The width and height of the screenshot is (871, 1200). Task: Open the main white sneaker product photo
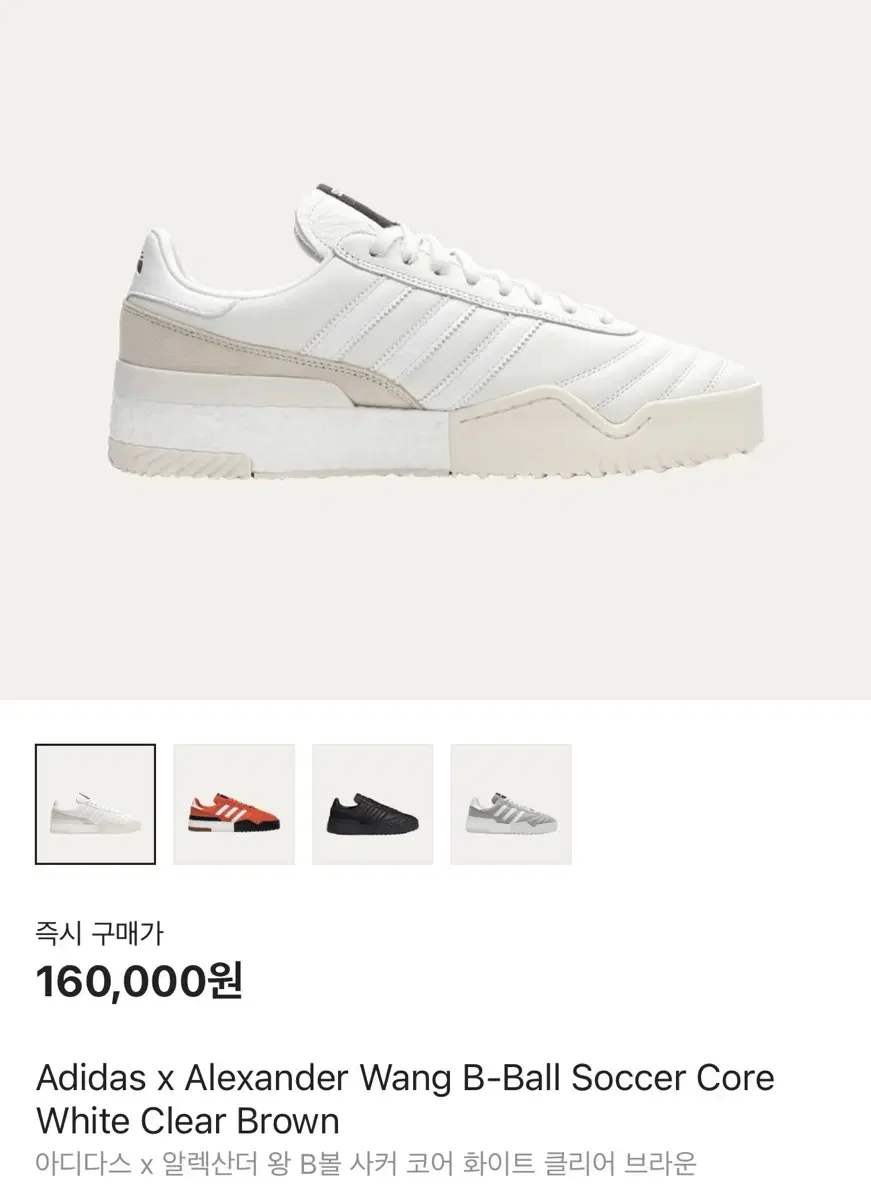coord(435,350)
